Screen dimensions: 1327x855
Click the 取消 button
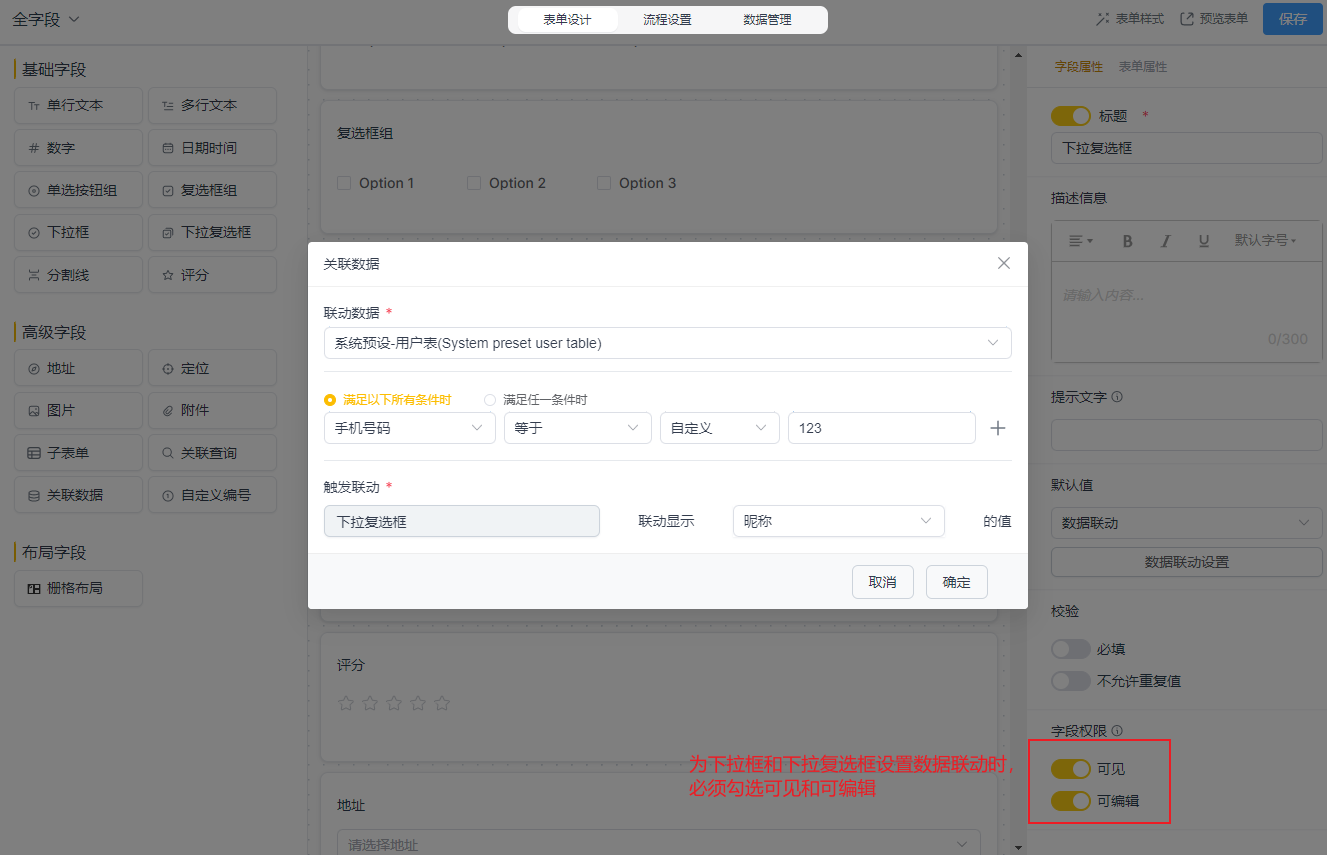pos(883,582)
